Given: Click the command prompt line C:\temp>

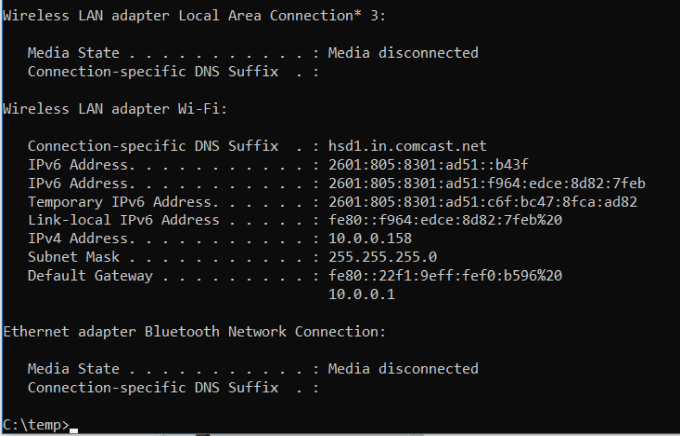Looking at the screenshot, I should [x=36, y=425].
